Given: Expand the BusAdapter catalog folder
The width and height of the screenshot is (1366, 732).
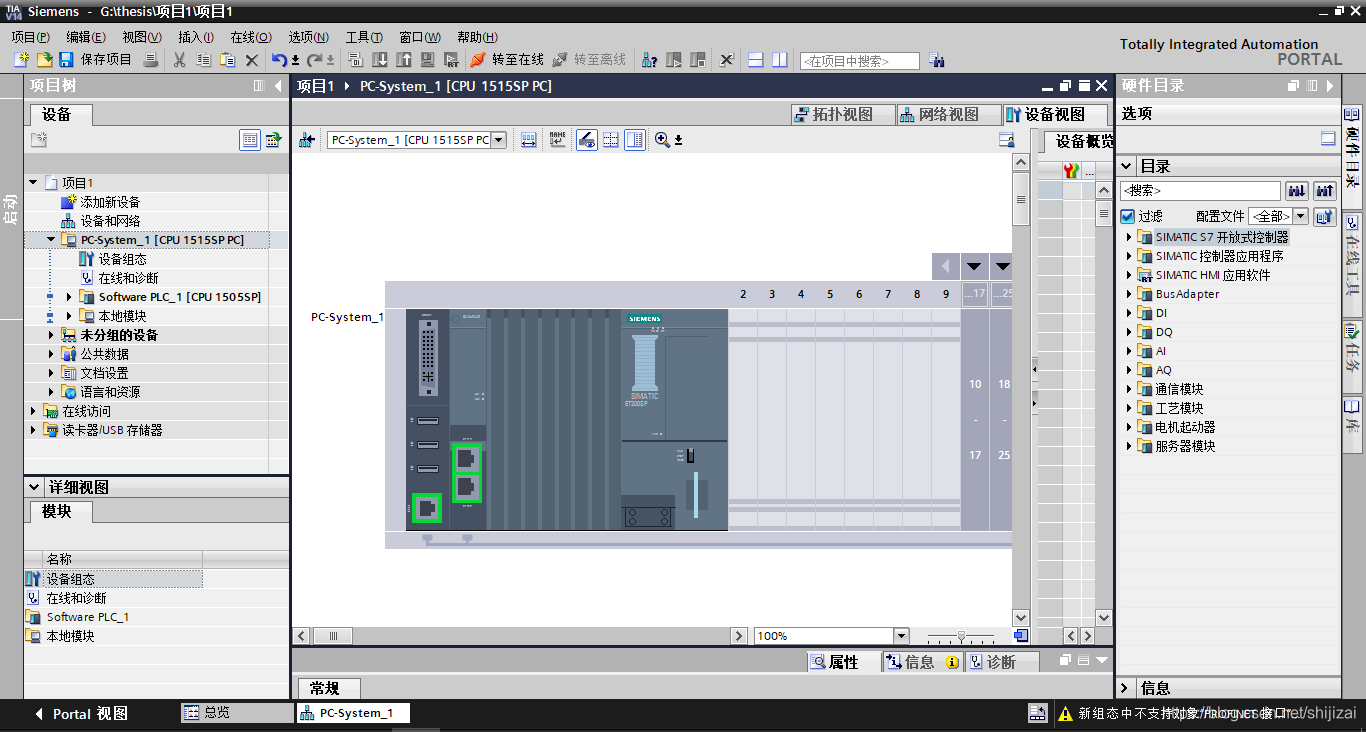Looking at the screenshot, I should click(x=1129, y=294).
